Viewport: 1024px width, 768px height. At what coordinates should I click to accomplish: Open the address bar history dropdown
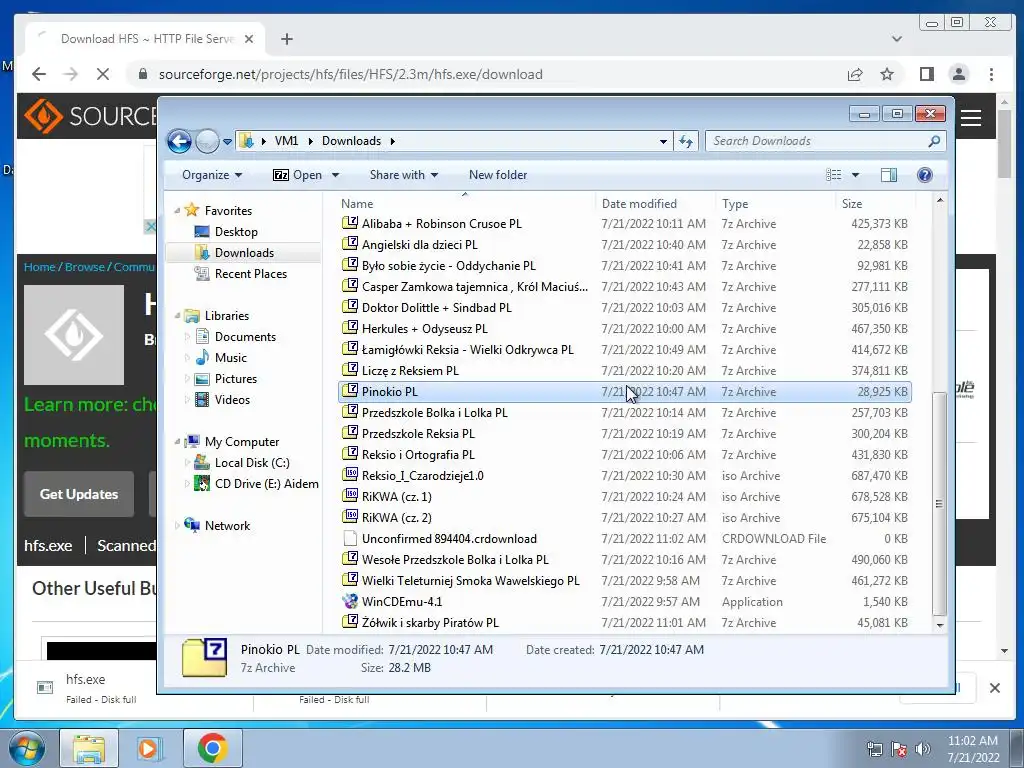click(x=663, y=141)
